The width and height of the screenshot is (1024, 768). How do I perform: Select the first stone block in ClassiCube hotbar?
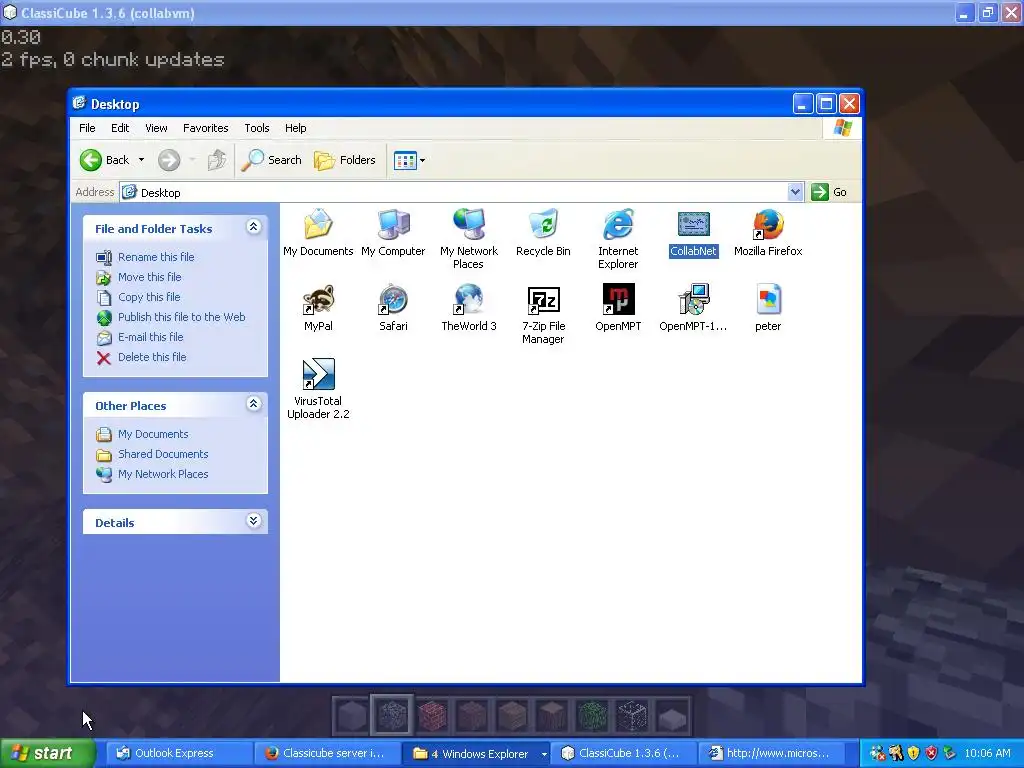[x=351, y=715]
